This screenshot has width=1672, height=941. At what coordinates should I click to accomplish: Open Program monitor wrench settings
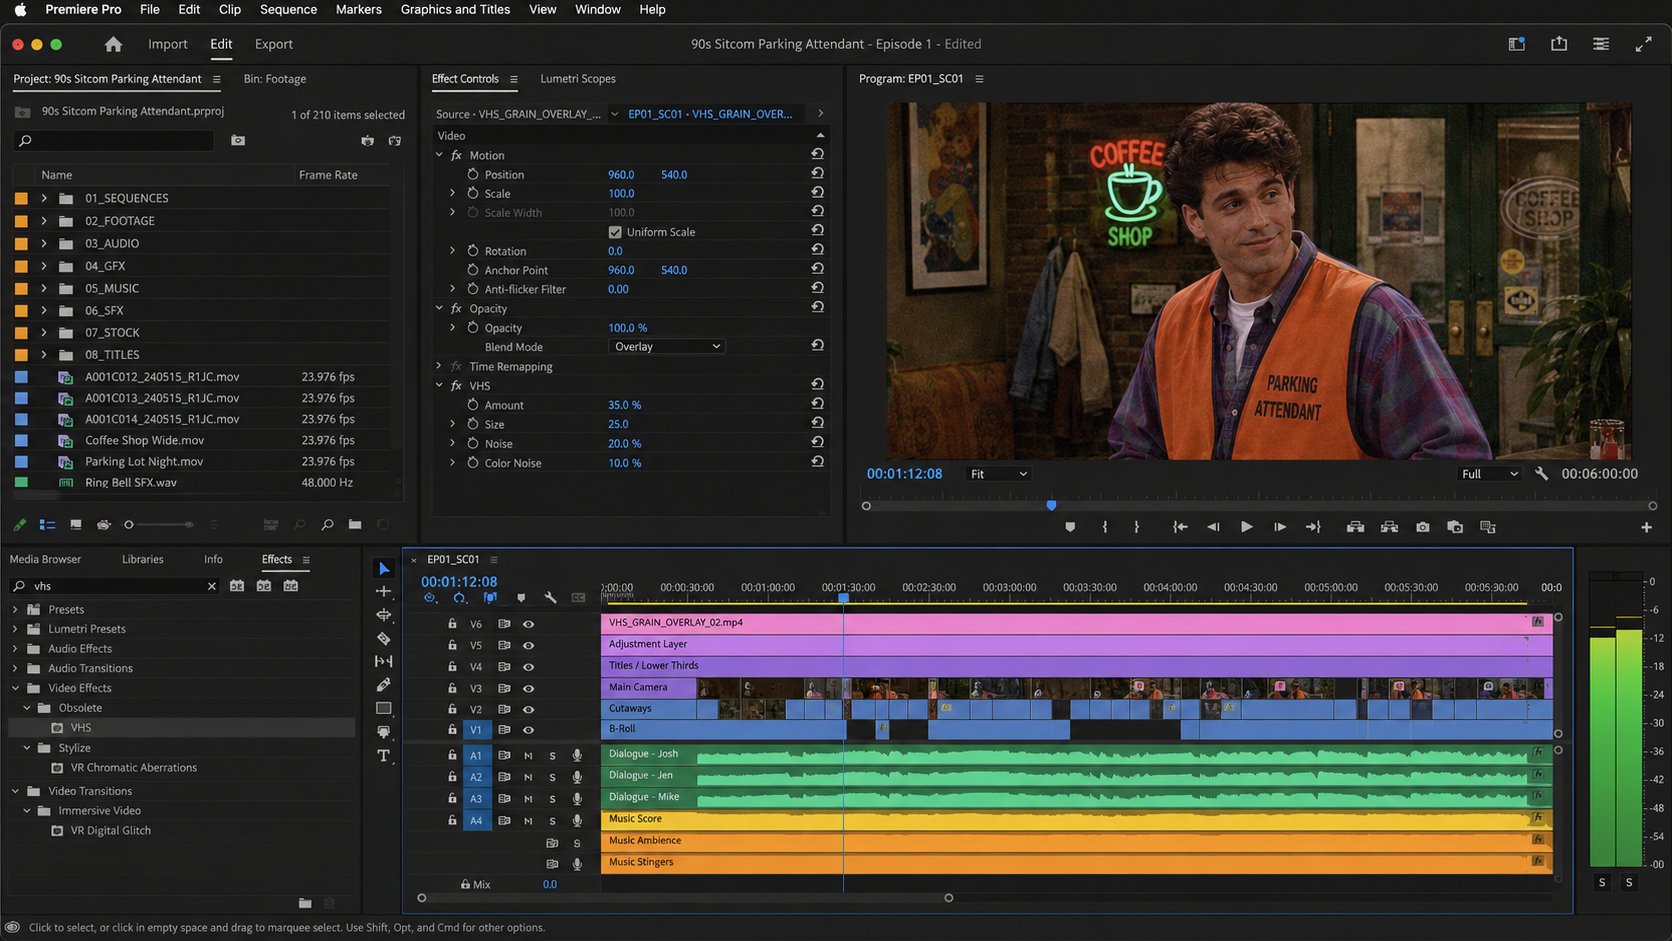coord(1541,474)
